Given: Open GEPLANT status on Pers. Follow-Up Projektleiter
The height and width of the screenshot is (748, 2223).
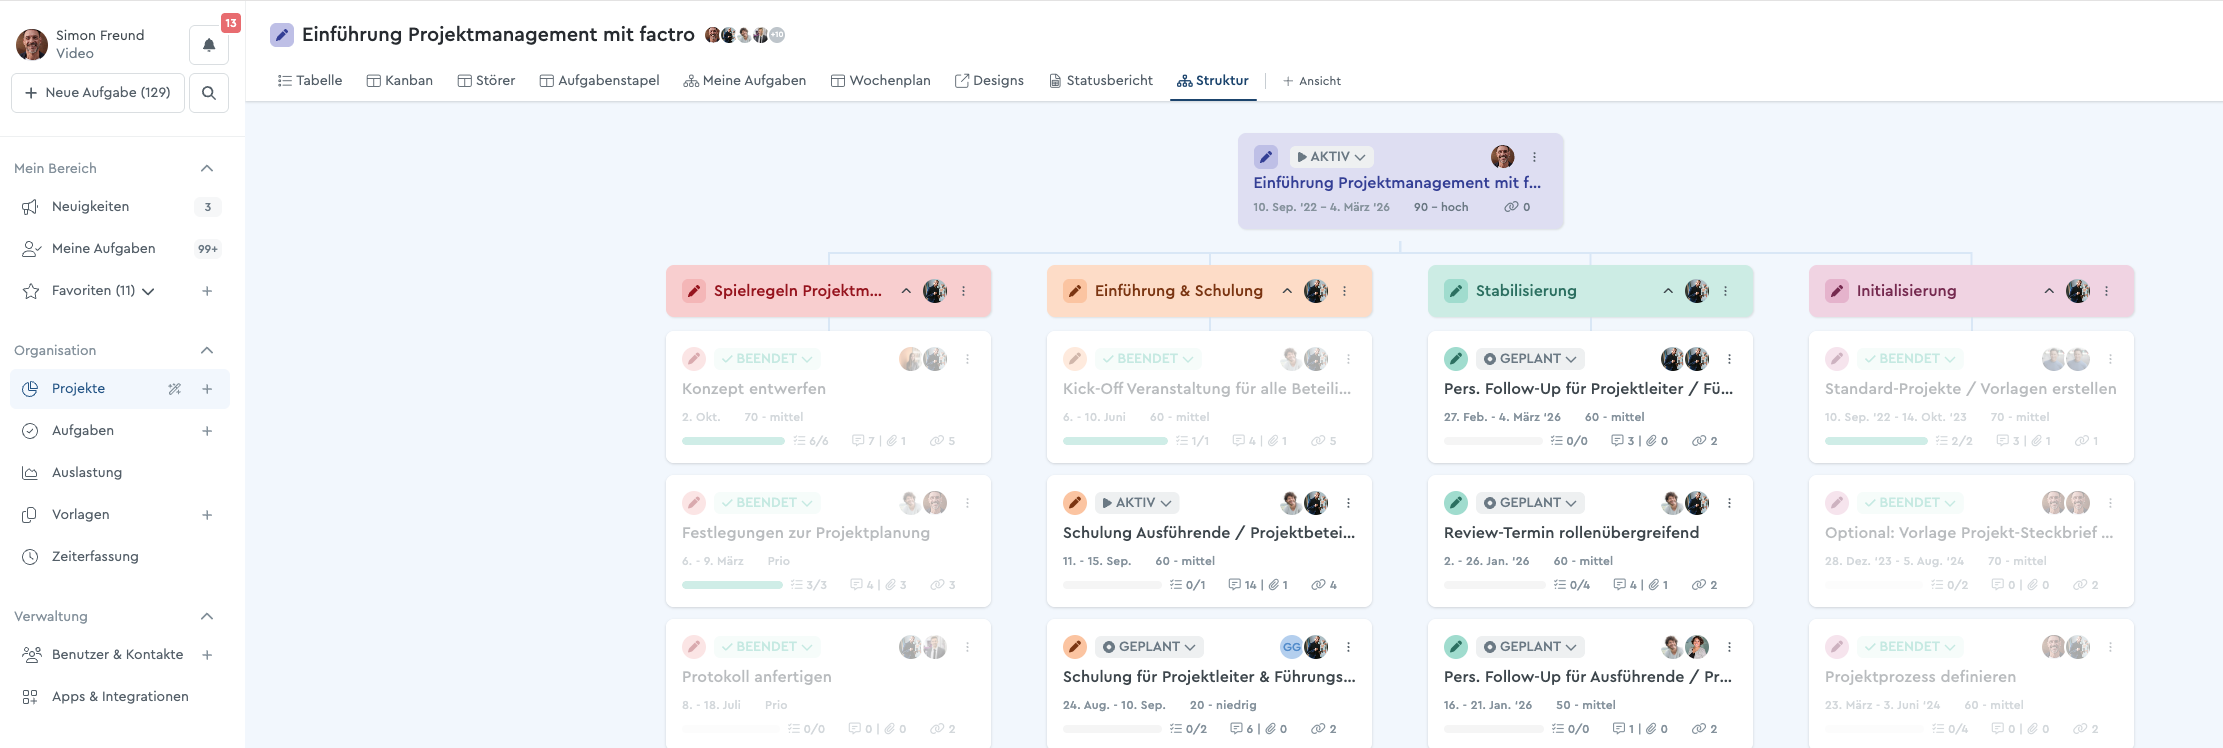Looking at the screenshot, I should (1530, 359).
